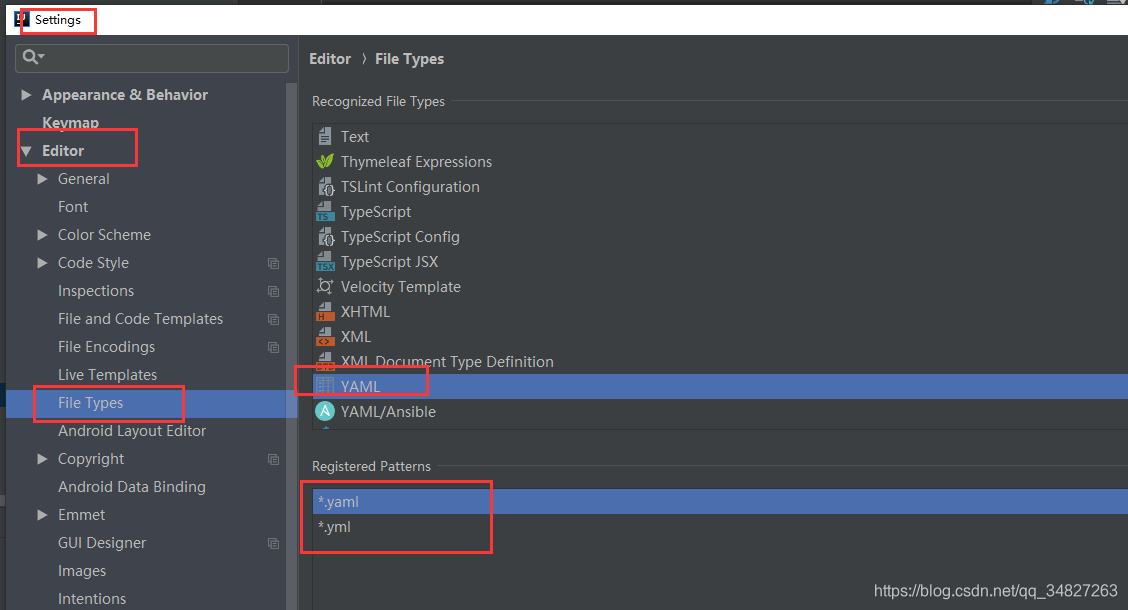Click the YAML grid file icon
Screen dimensions: 1128x610
point(325,386)
